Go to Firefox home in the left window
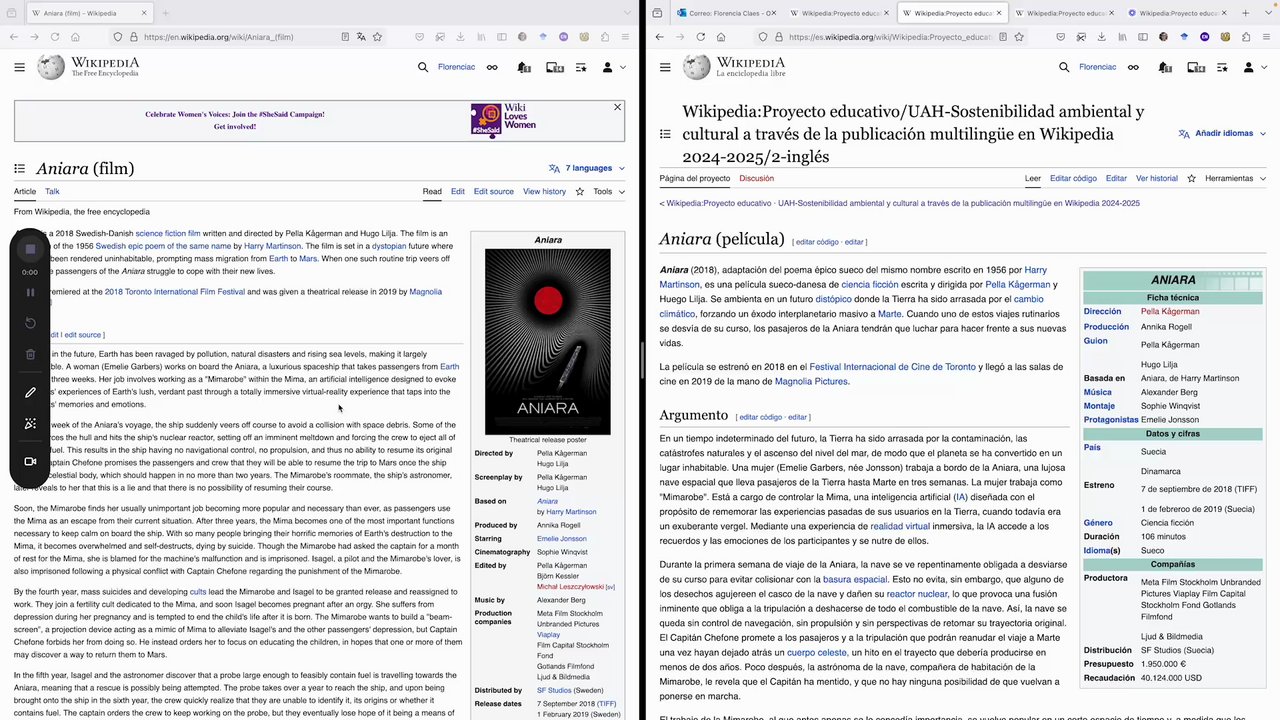1280x720 pixels. [x=76, y=37]
